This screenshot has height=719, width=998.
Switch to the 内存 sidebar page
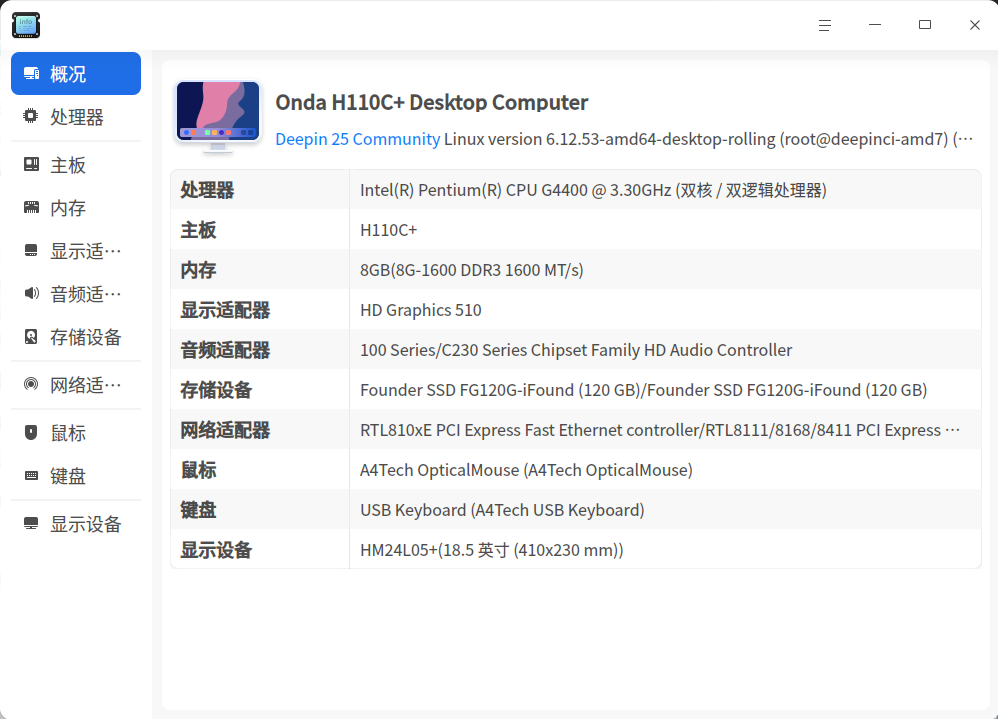coord(76,208)
